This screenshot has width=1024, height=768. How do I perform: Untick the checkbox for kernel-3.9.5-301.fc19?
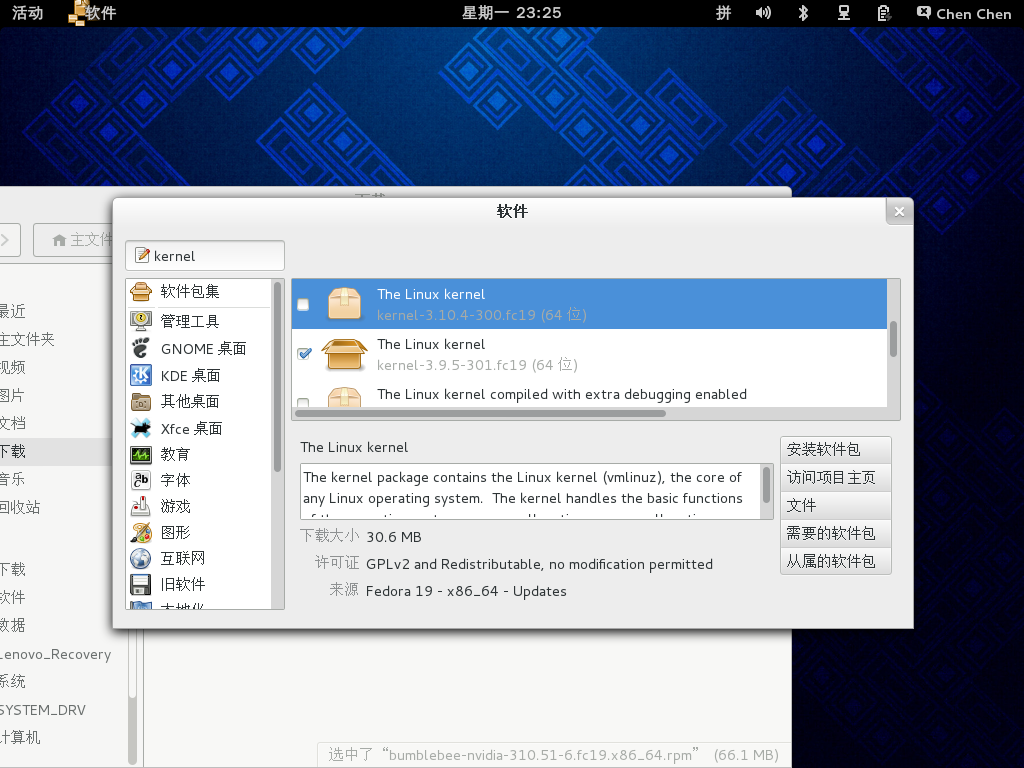pos(304,353)
